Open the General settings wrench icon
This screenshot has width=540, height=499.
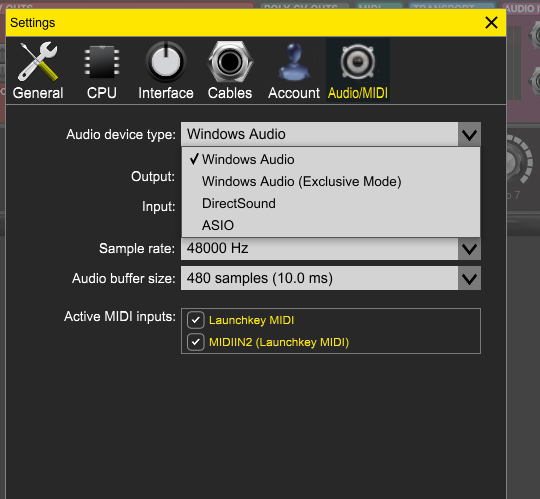pyautogui.click(x=38, y=62)
